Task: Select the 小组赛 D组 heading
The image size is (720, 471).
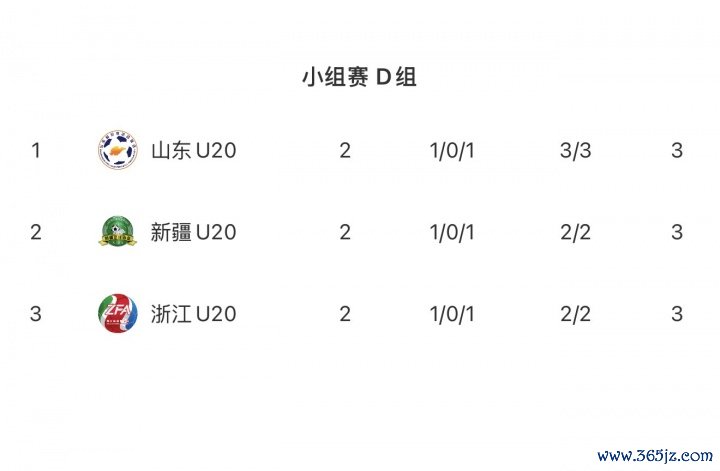Action: pyautogui.click(x=359, y=77)
